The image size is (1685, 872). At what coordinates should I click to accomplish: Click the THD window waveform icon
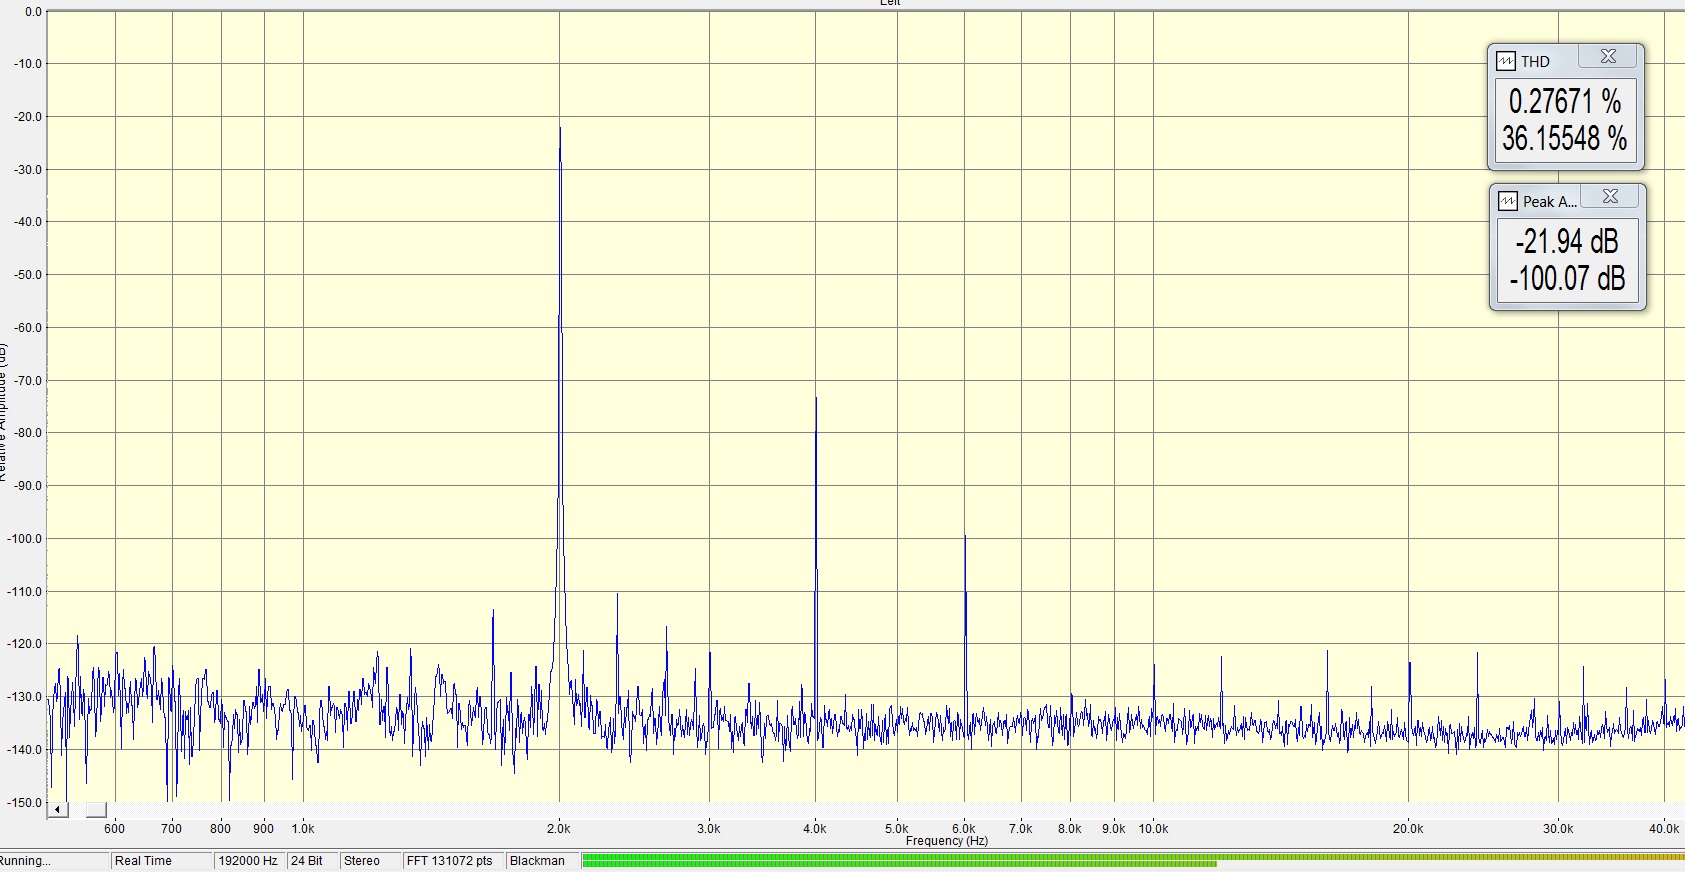(x=1506, y=62)
